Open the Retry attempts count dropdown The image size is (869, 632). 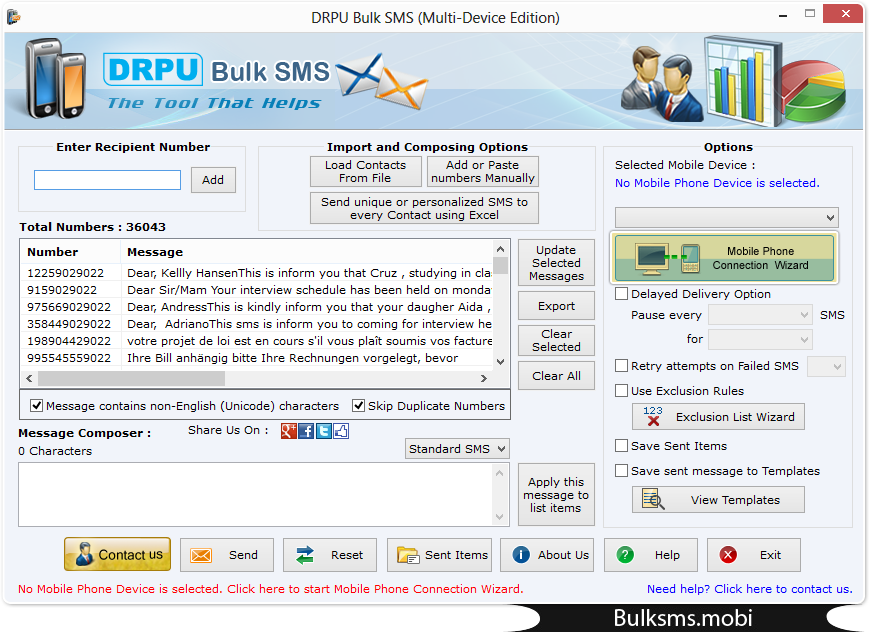pyautogui.click(x=826, y=366)
